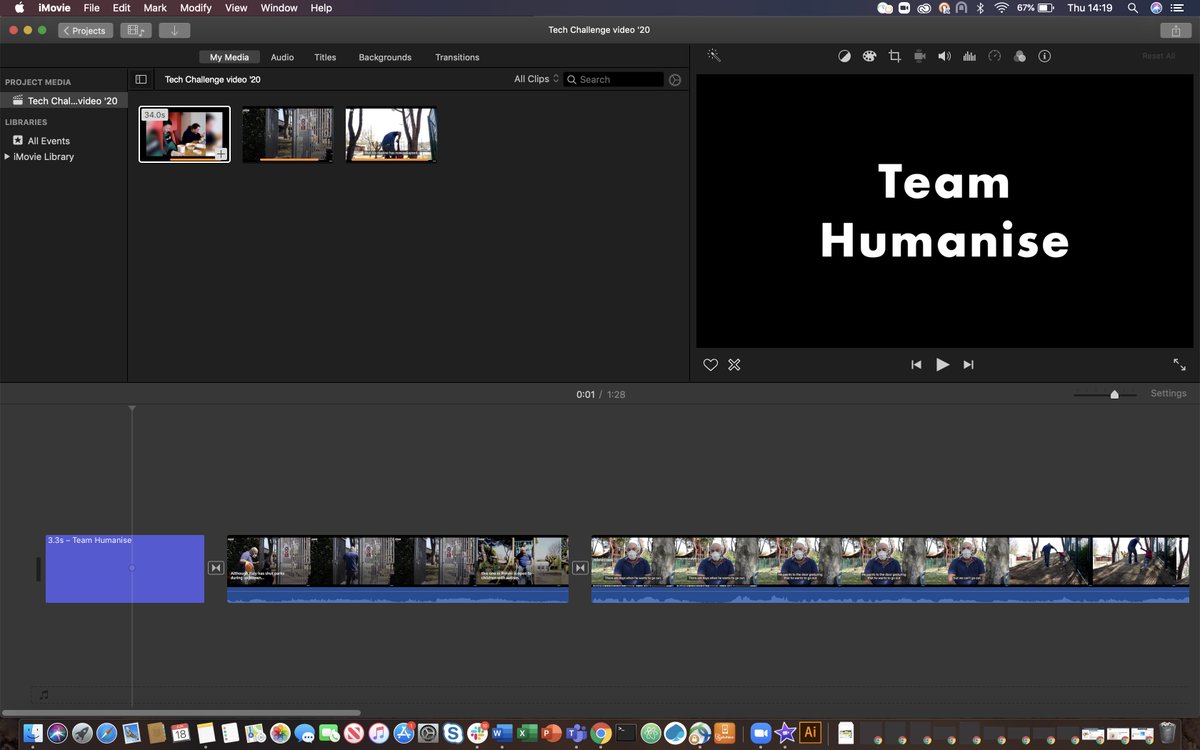Viewport: 1200px width, 750px height.
Task: Select All Events in Libraries
Action: click(x=48, y=141)
